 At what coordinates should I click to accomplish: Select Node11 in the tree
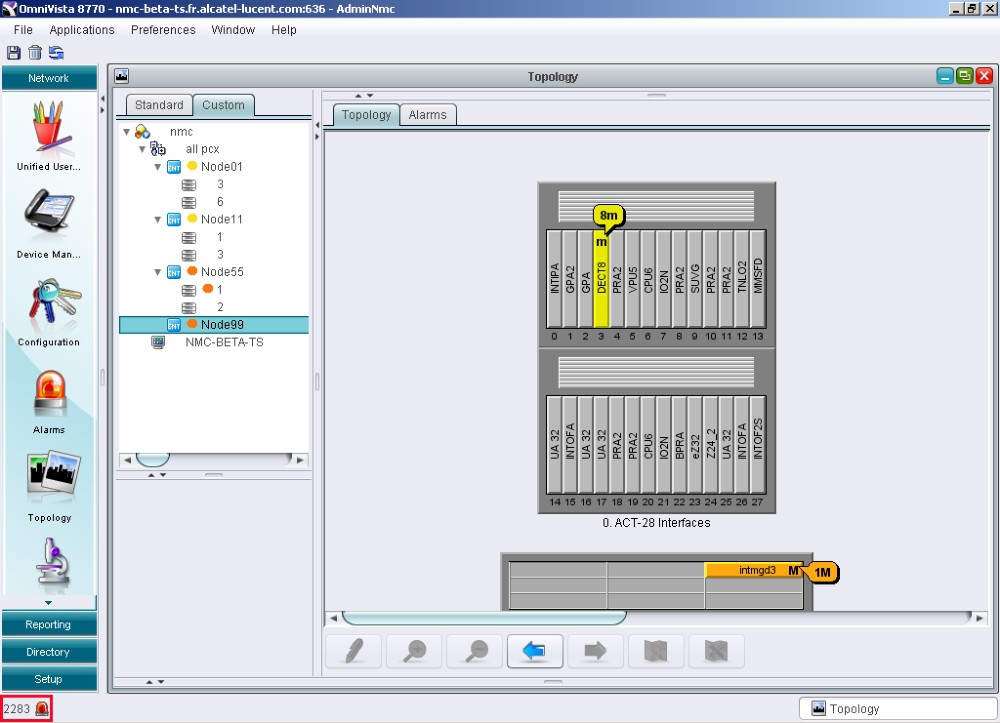click(x=221, y=219)
